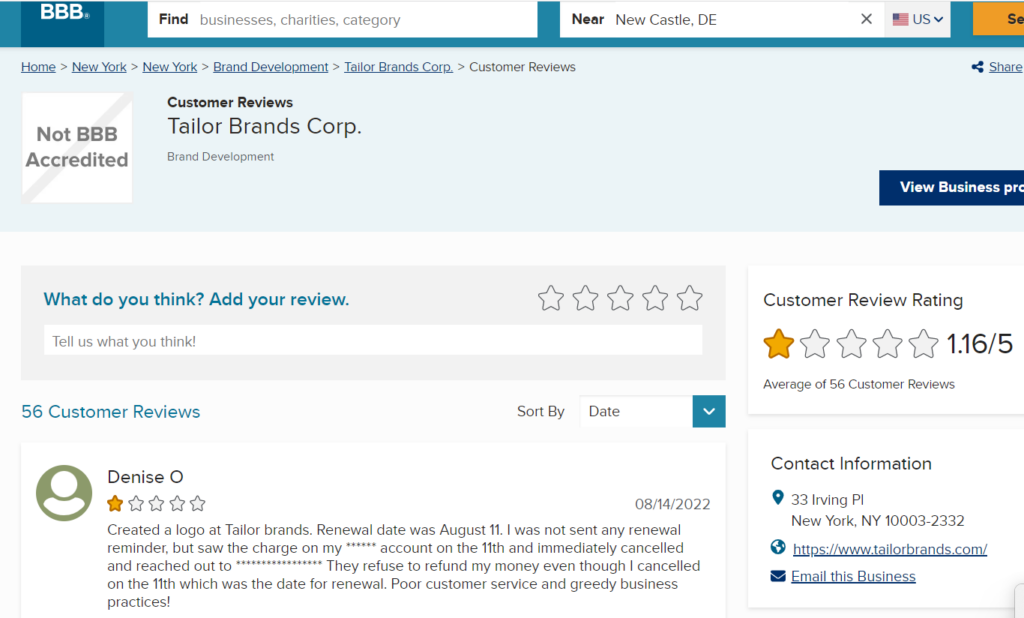1024x618 pixels.
Task: Open the second New York breadcrumb link
Action: (x=170, y=67)
